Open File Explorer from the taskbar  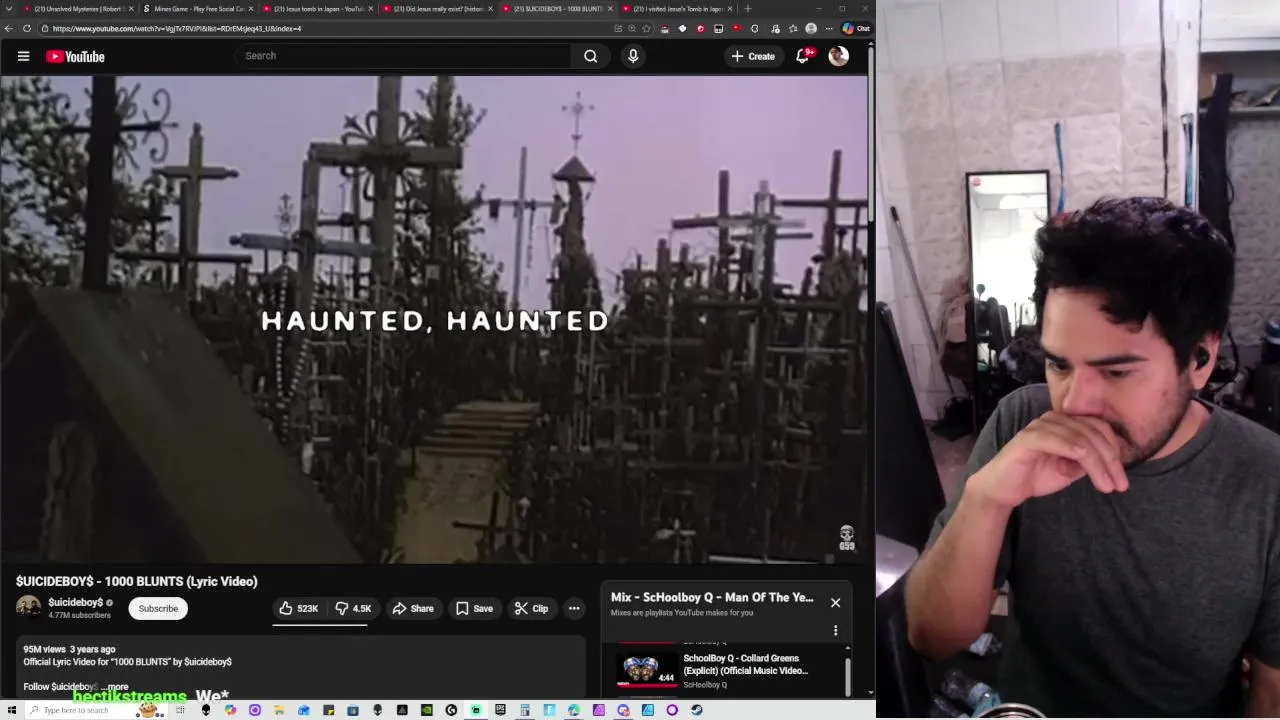[x=279, y=710]
